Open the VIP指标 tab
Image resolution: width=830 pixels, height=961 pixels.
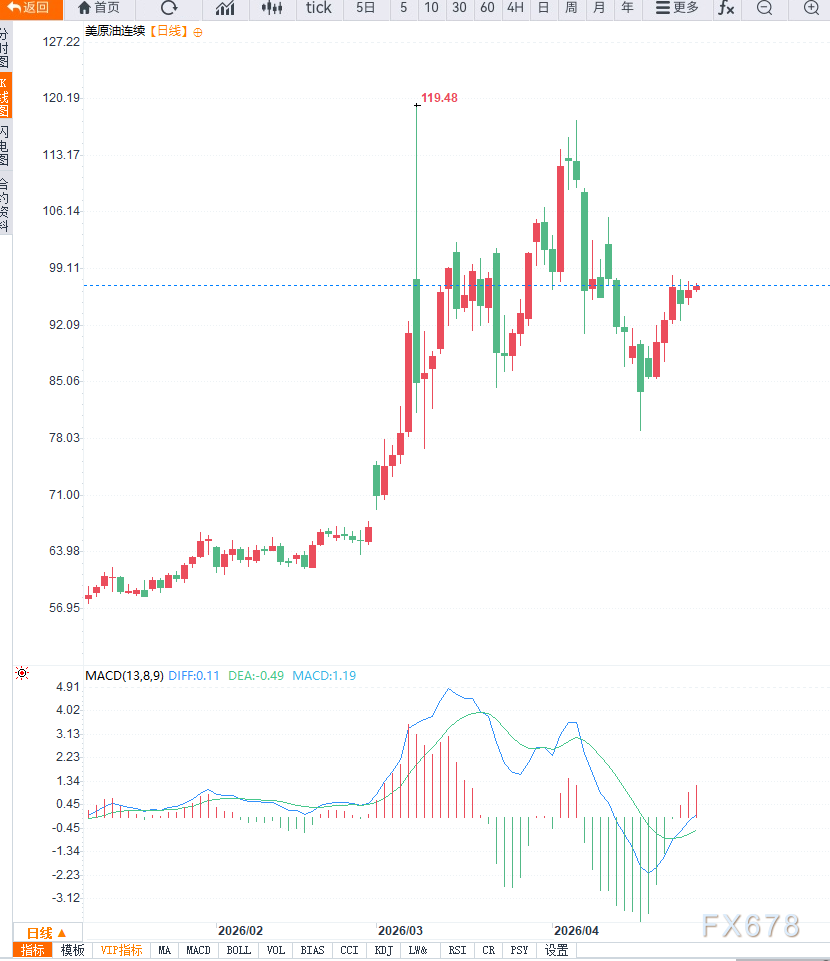[x=121, y=950]
